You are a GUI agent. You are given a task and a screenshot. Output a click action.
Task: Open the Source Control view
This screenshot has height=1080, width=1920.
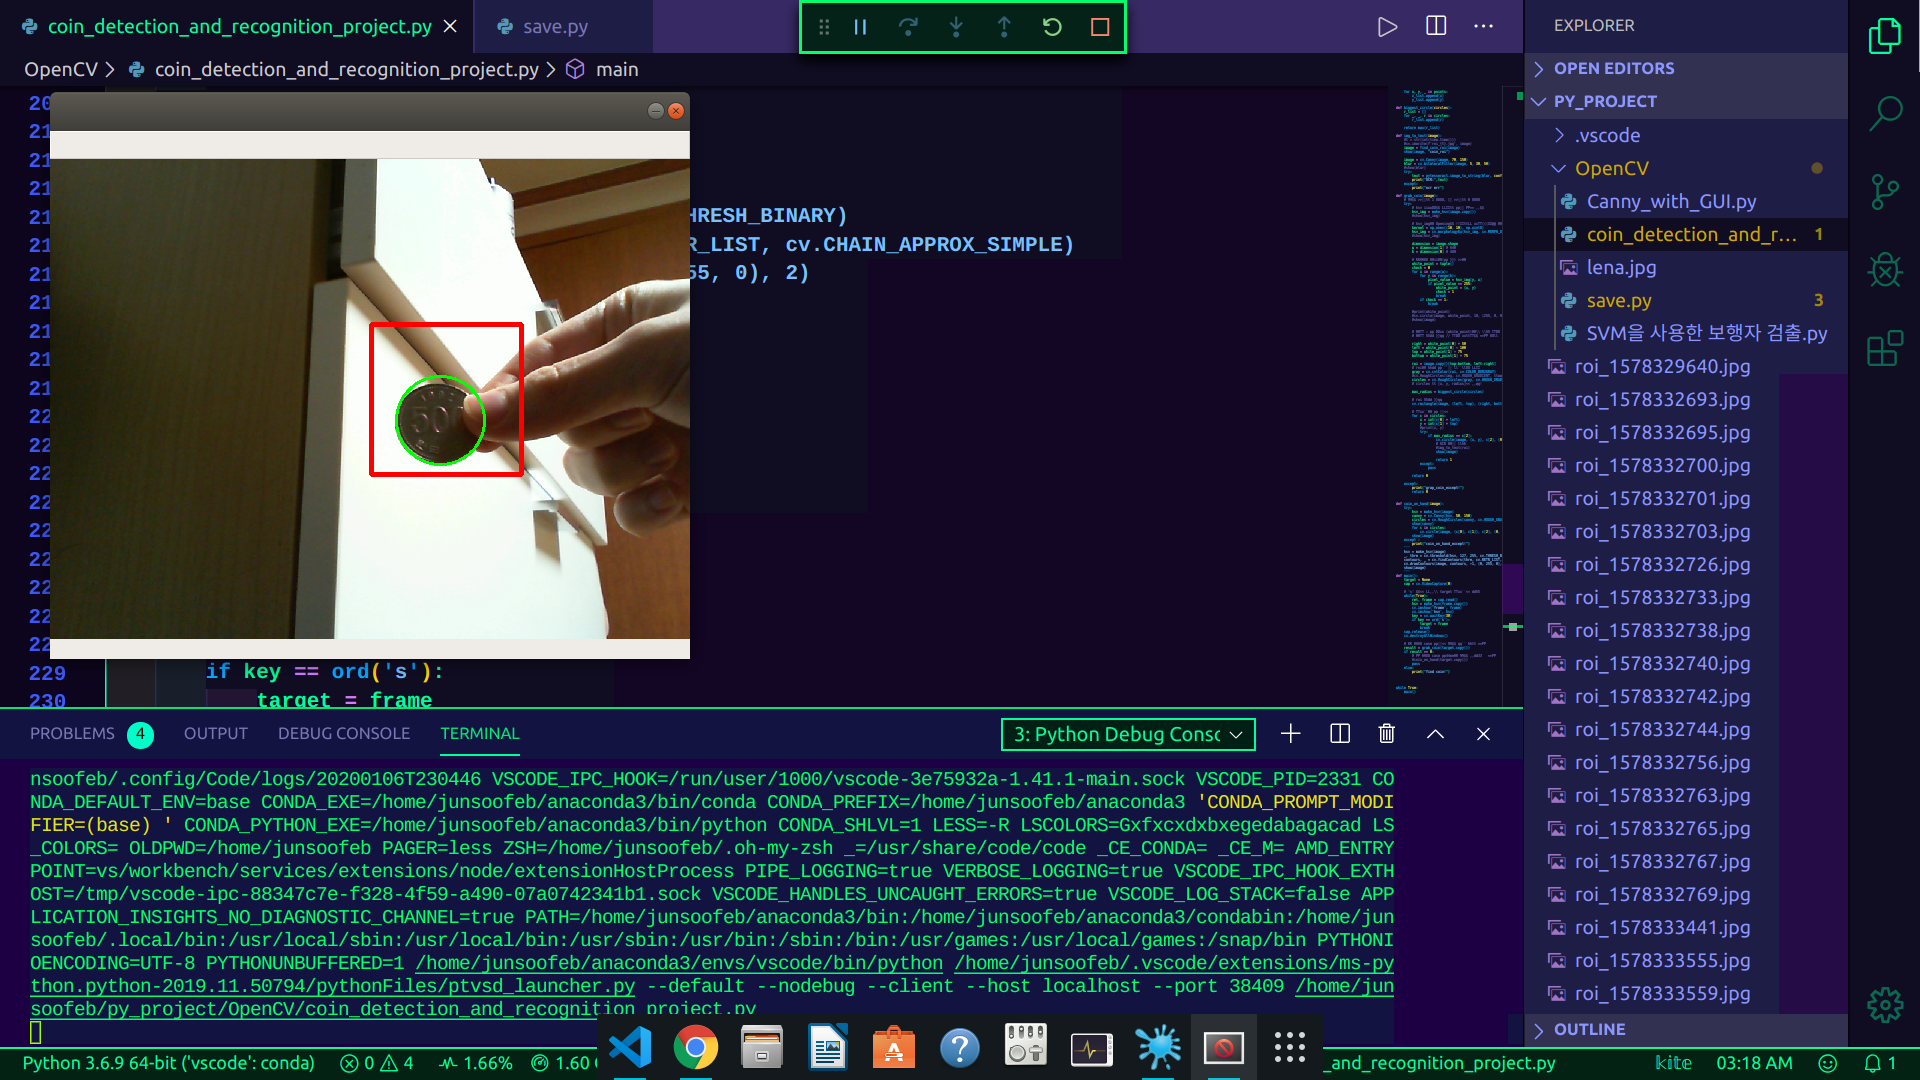click(x=1884, y=190)
